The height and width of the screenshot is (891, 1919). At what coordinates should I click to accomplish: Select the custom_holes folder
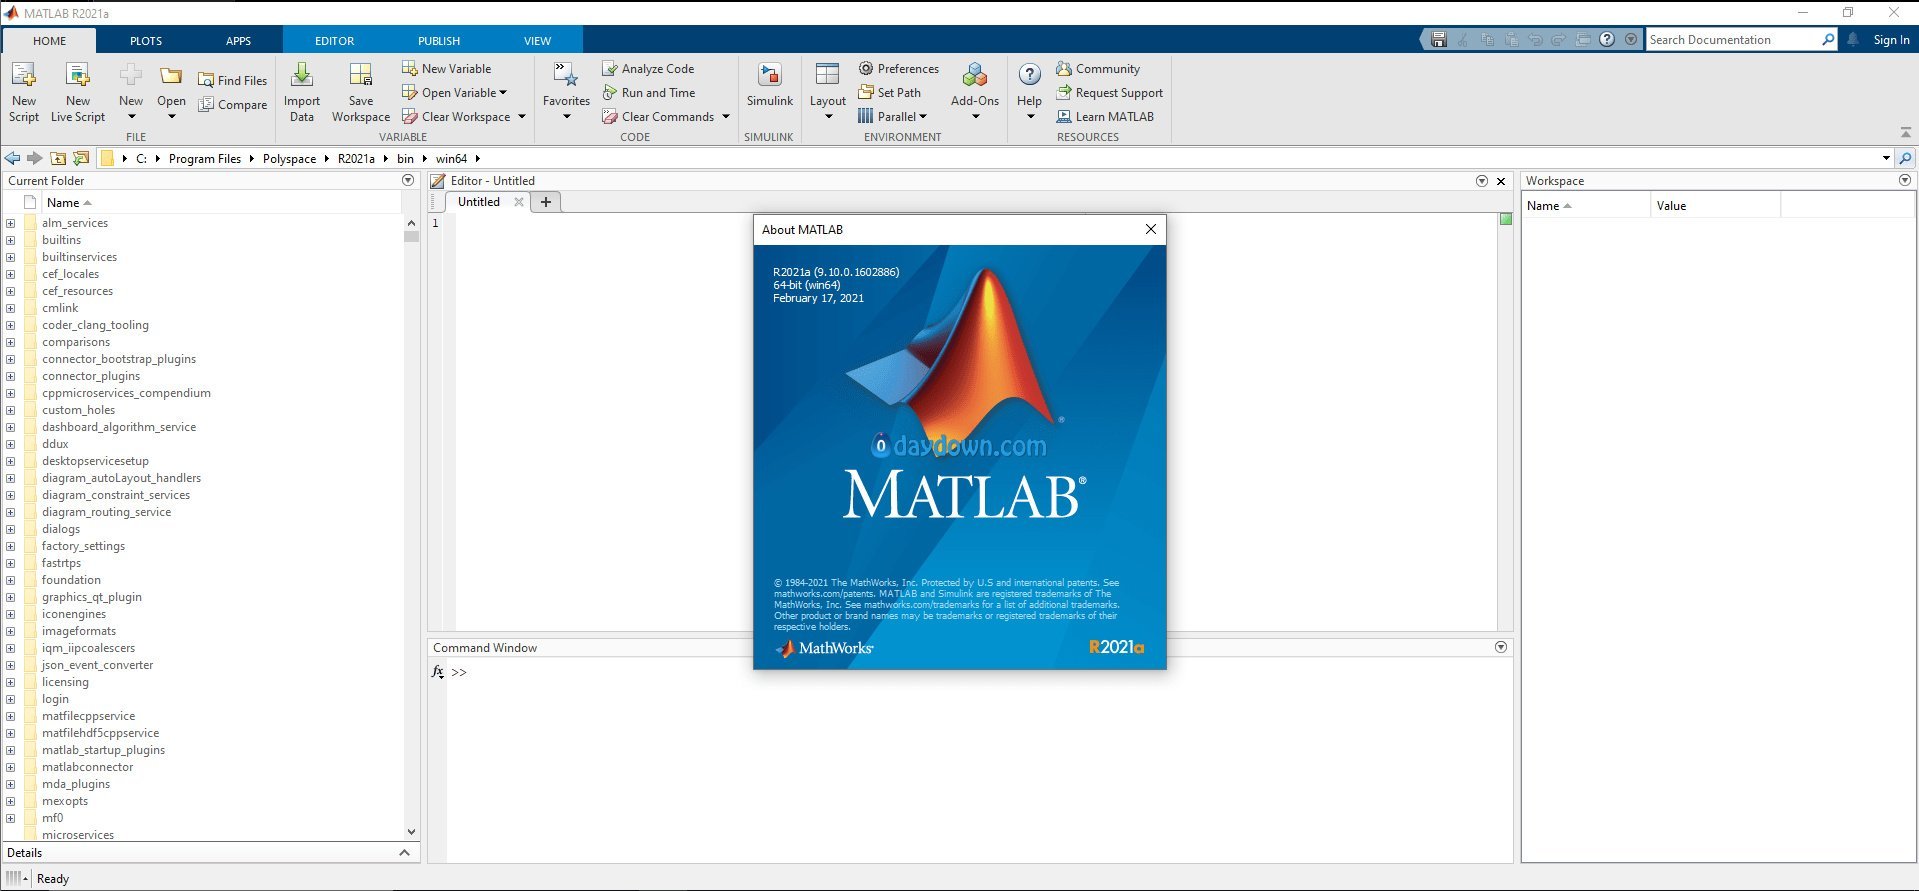tap(78, 410)
